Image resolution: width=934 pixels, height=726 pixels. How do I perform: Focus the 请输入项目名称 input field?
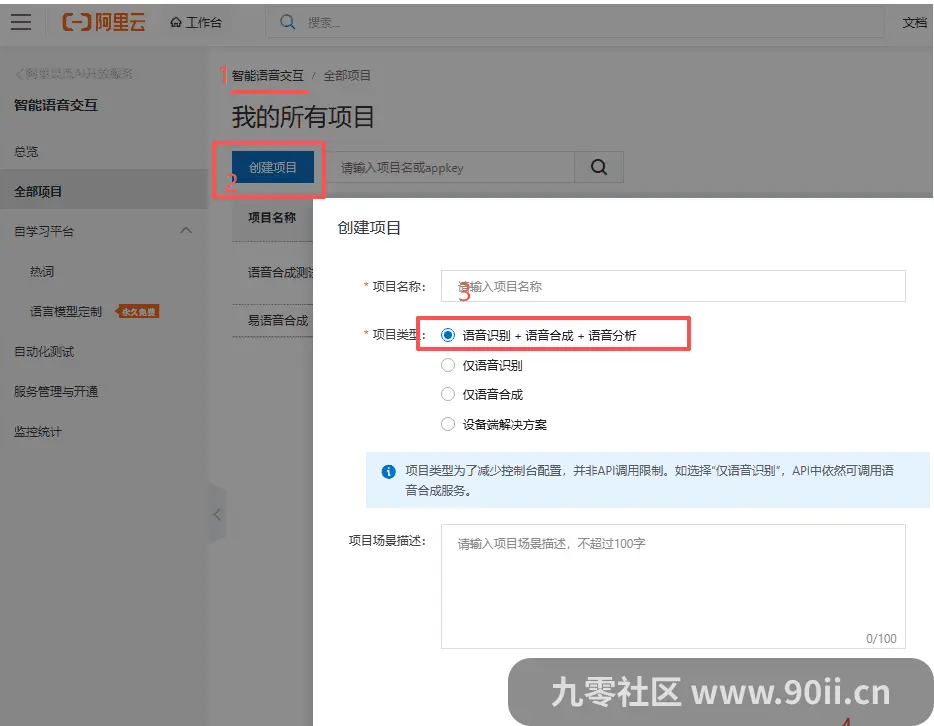[x=673, y=286]
